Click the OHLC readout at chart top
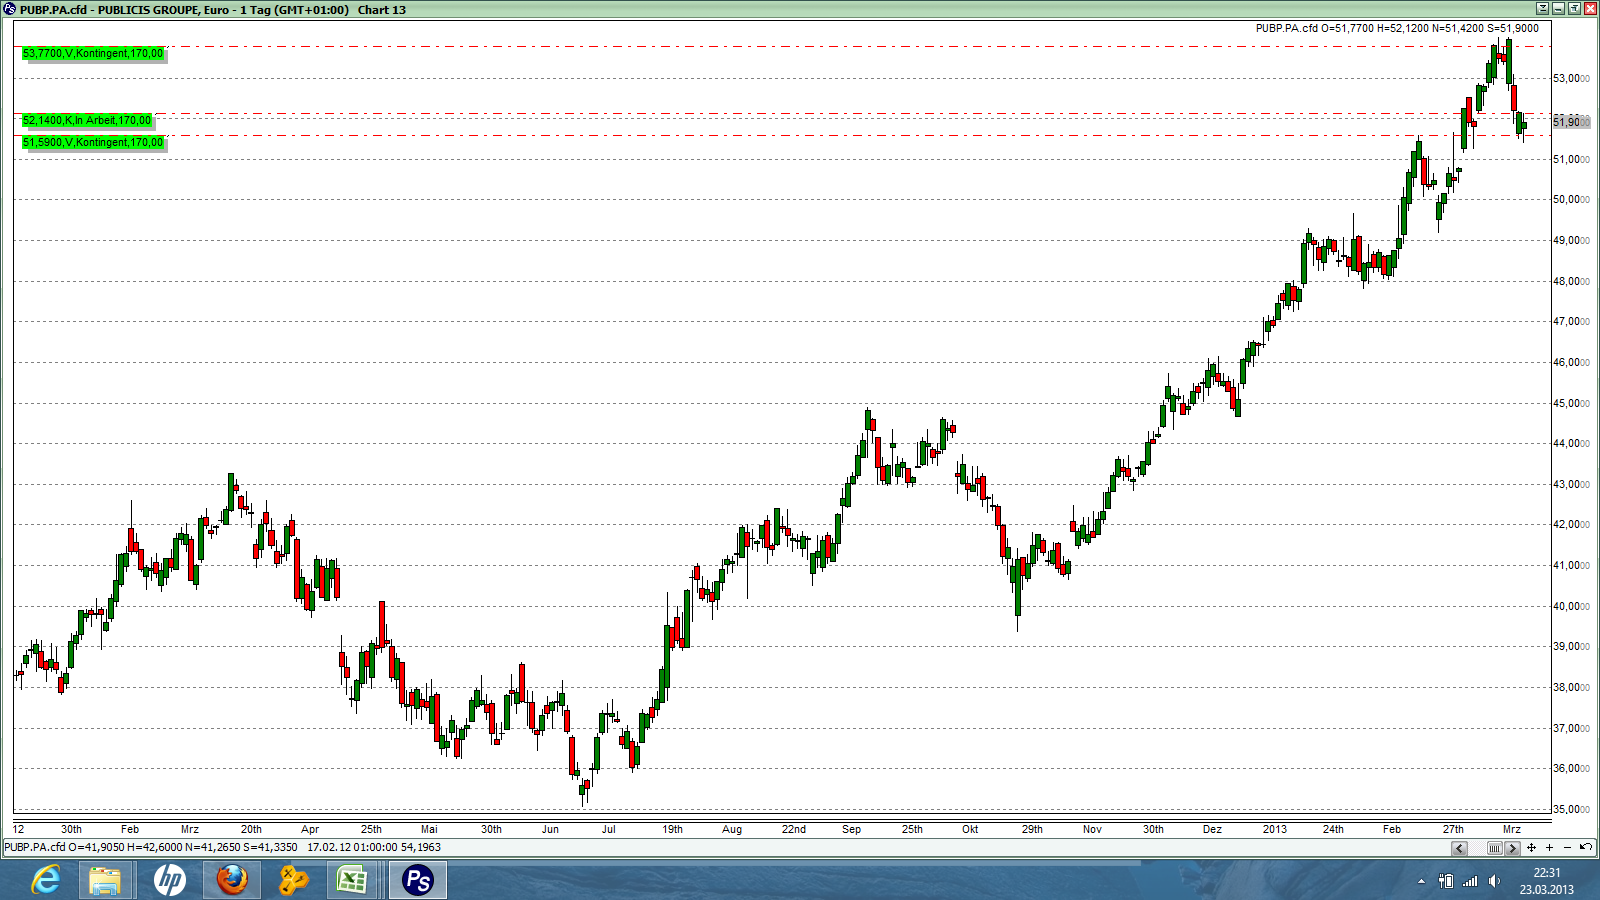This screenshot has width=1600, height=900. [x=1397, y=28]
